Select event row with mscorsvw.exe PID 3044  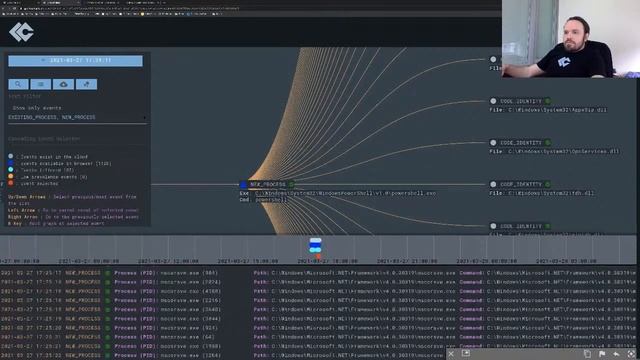(318, 319)
